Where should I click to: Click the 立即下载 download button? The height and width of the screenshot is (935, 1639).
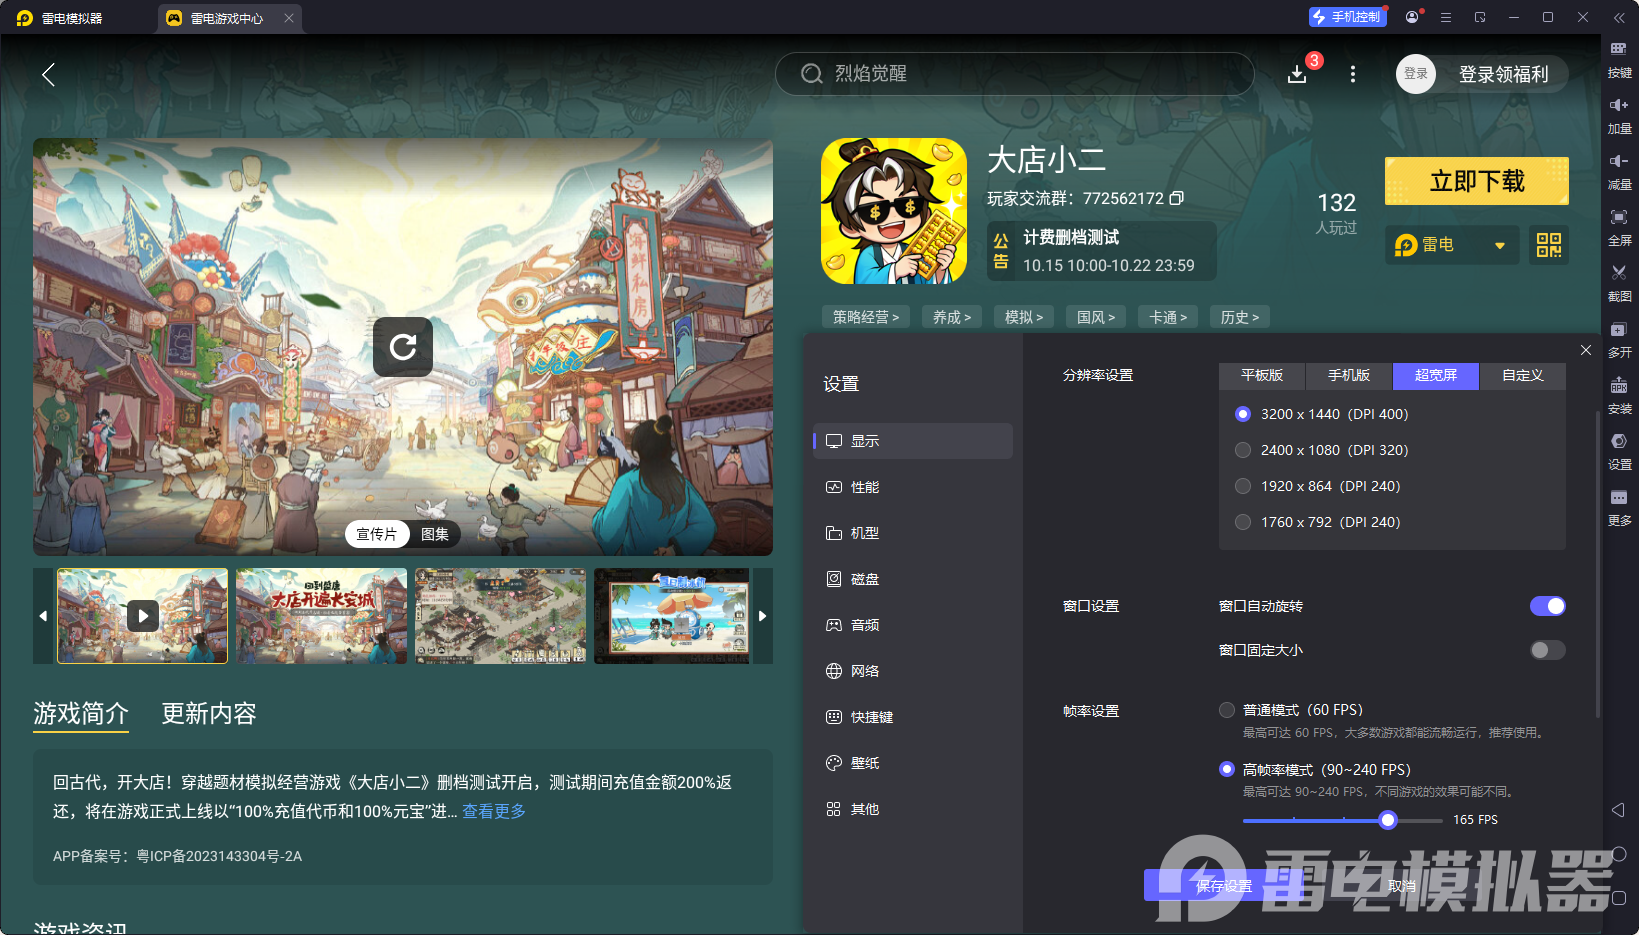pyautogui.click(x=1477, y=181)
